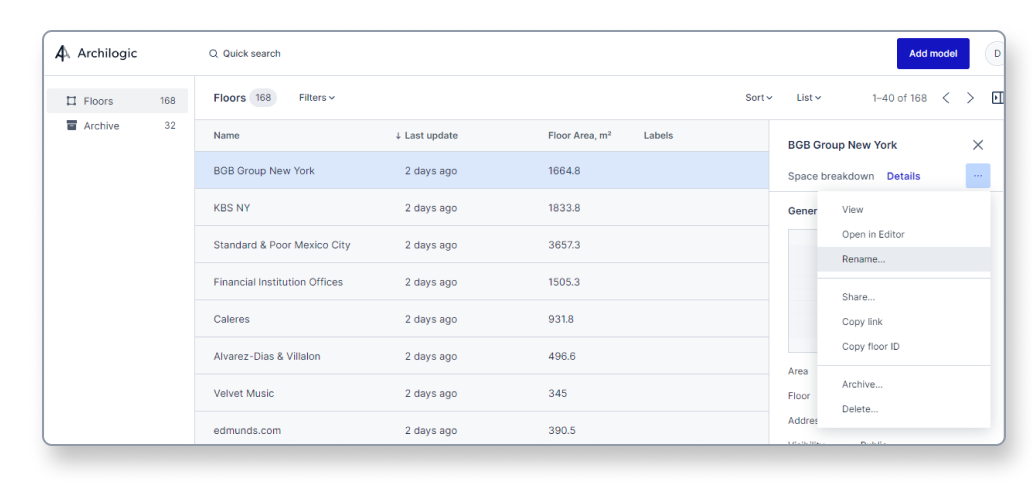Click the Quick search magnifier icon
Screen dimensions: 1032x488
(x=213, y=54)
